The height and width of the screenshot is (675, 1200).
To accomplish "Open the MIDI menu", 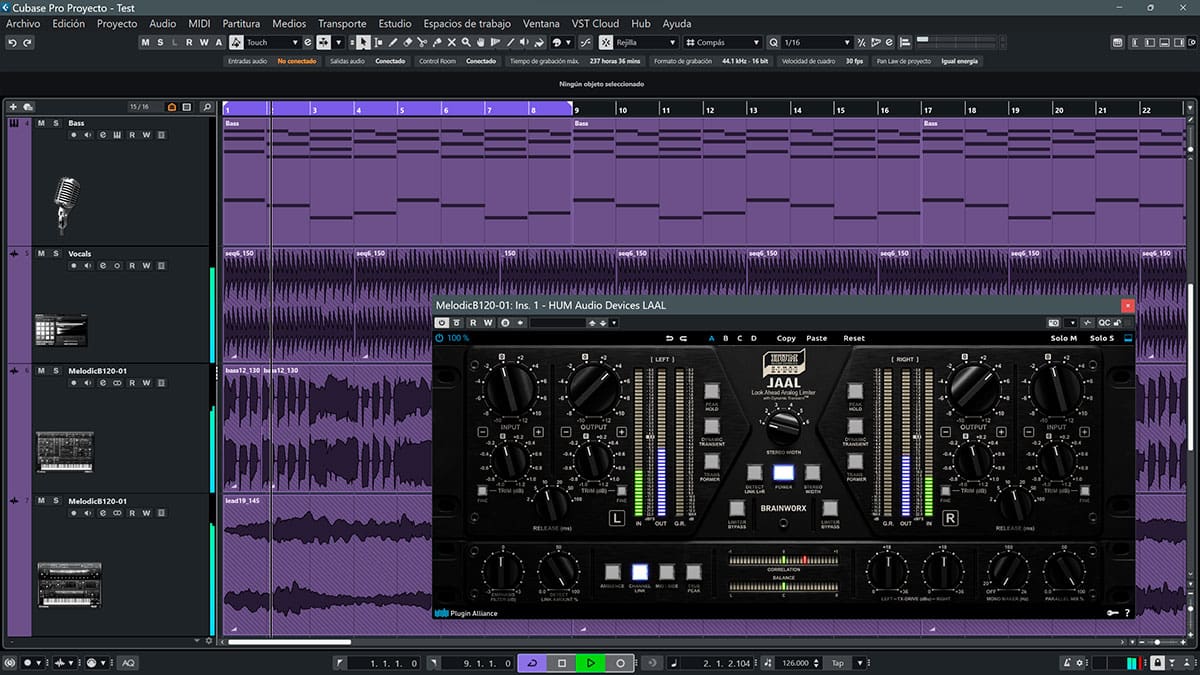I will pyautogui.click(x=199, y=23).
